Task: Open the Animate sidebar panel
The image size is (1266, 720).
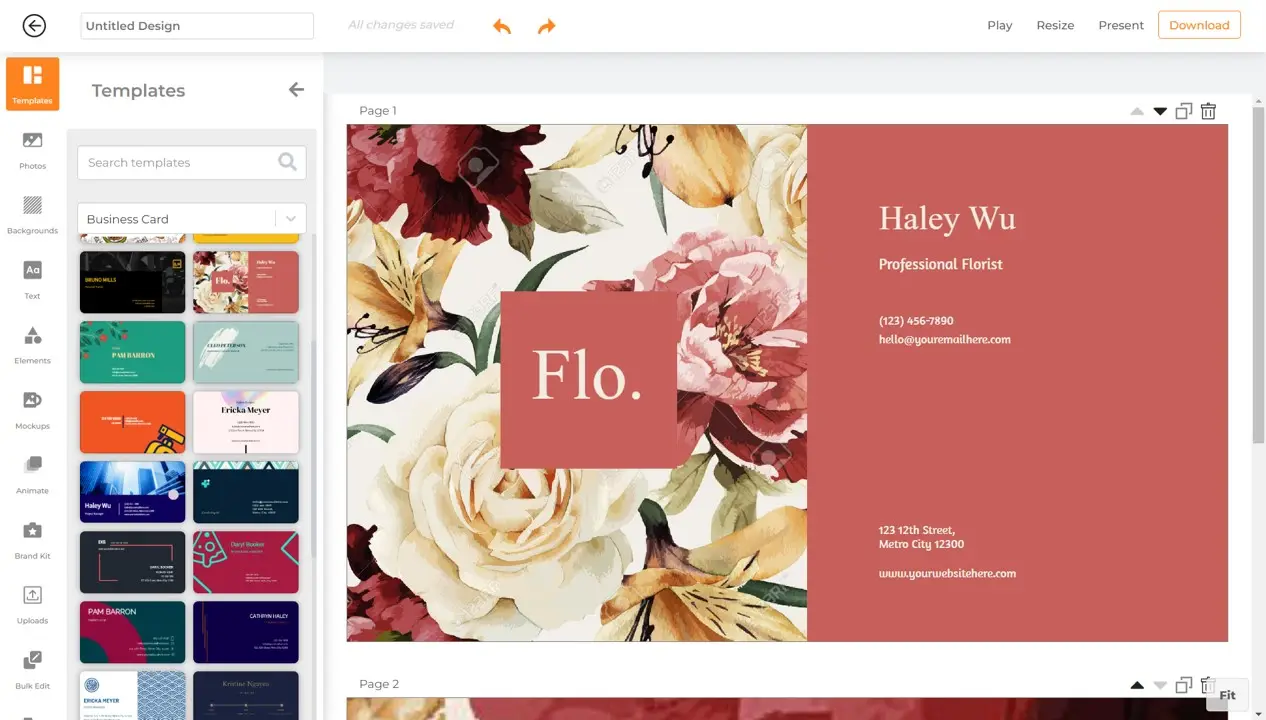Action: coord(32,474)
